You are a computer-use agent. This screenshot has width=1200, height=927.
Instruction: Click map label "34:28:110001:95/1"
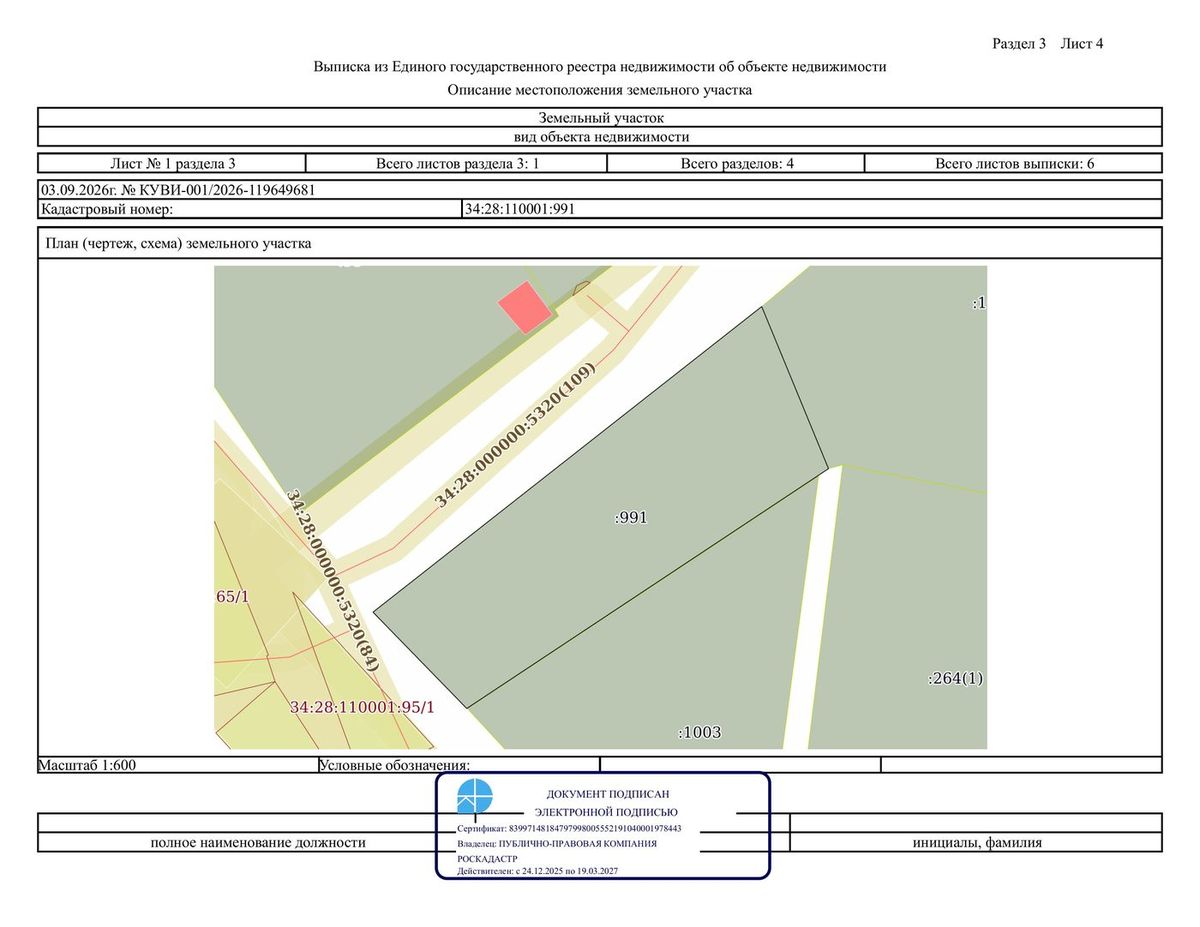tap(363, 707)
